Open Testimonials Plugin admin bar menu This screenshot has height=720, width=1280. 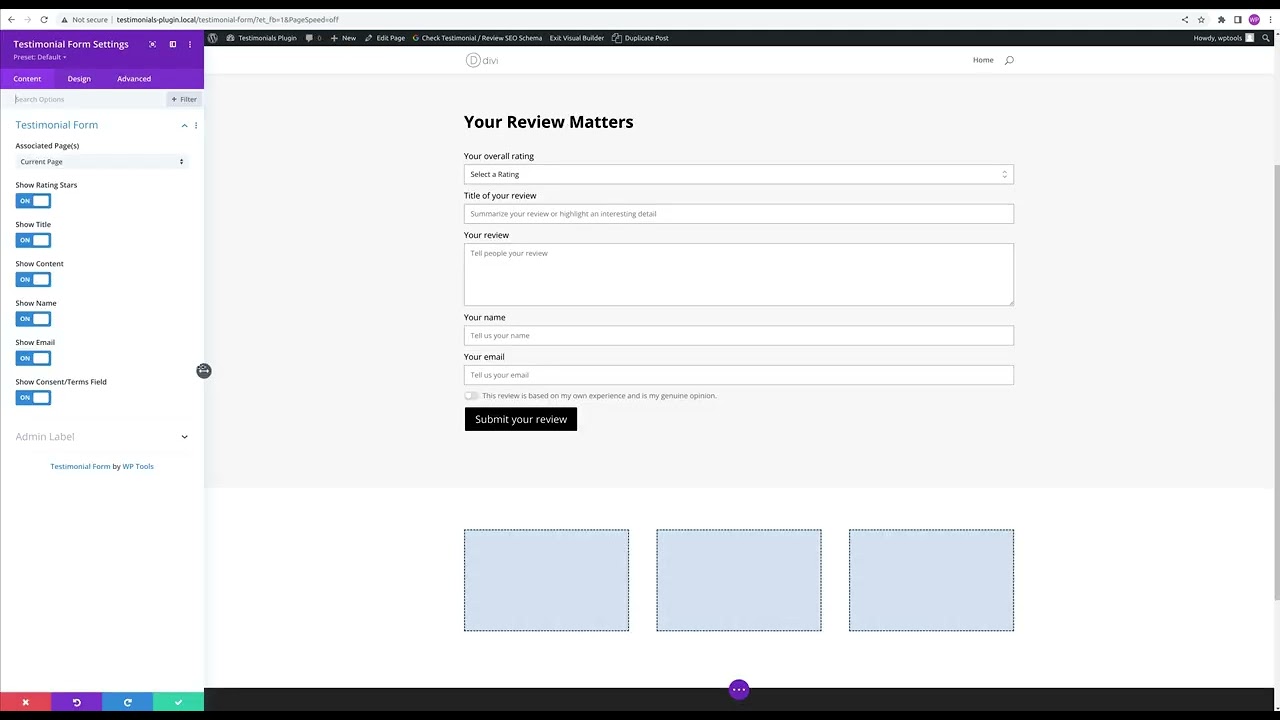coord(261,38)
